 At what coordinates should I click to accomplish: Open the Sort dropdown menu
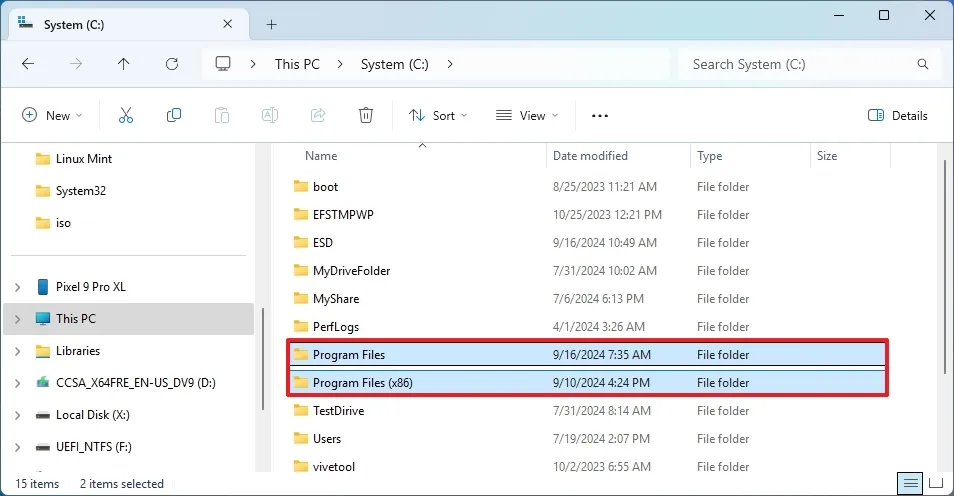point(438,116)
